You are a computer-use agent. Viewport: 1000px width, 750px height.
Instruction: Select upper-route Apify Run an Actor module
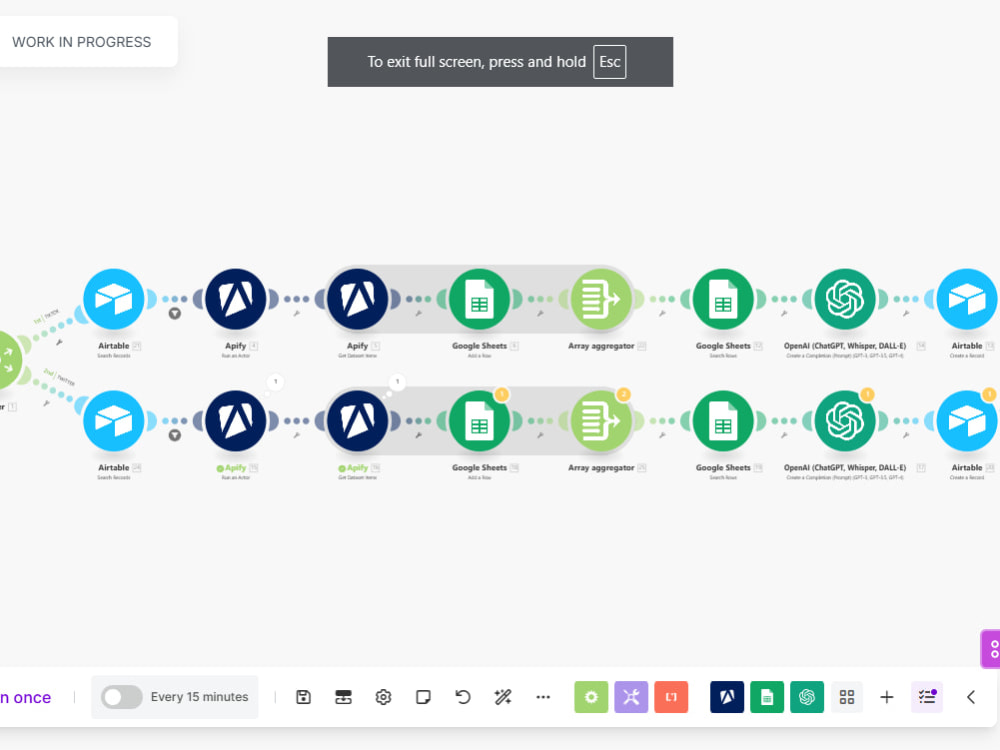coord(235,299)
